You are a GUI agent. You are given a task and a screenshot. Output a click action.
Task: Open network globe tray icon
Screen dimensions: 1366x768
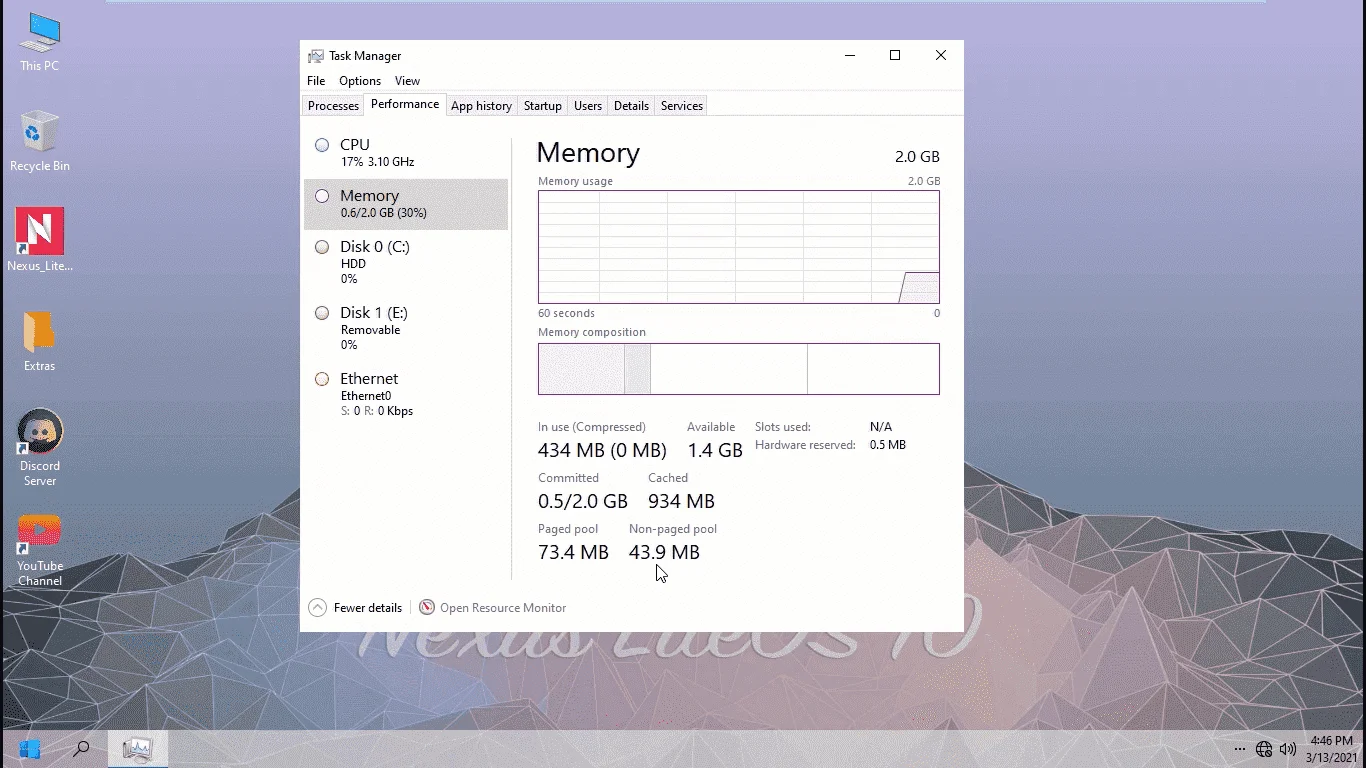coord(1264,749)
